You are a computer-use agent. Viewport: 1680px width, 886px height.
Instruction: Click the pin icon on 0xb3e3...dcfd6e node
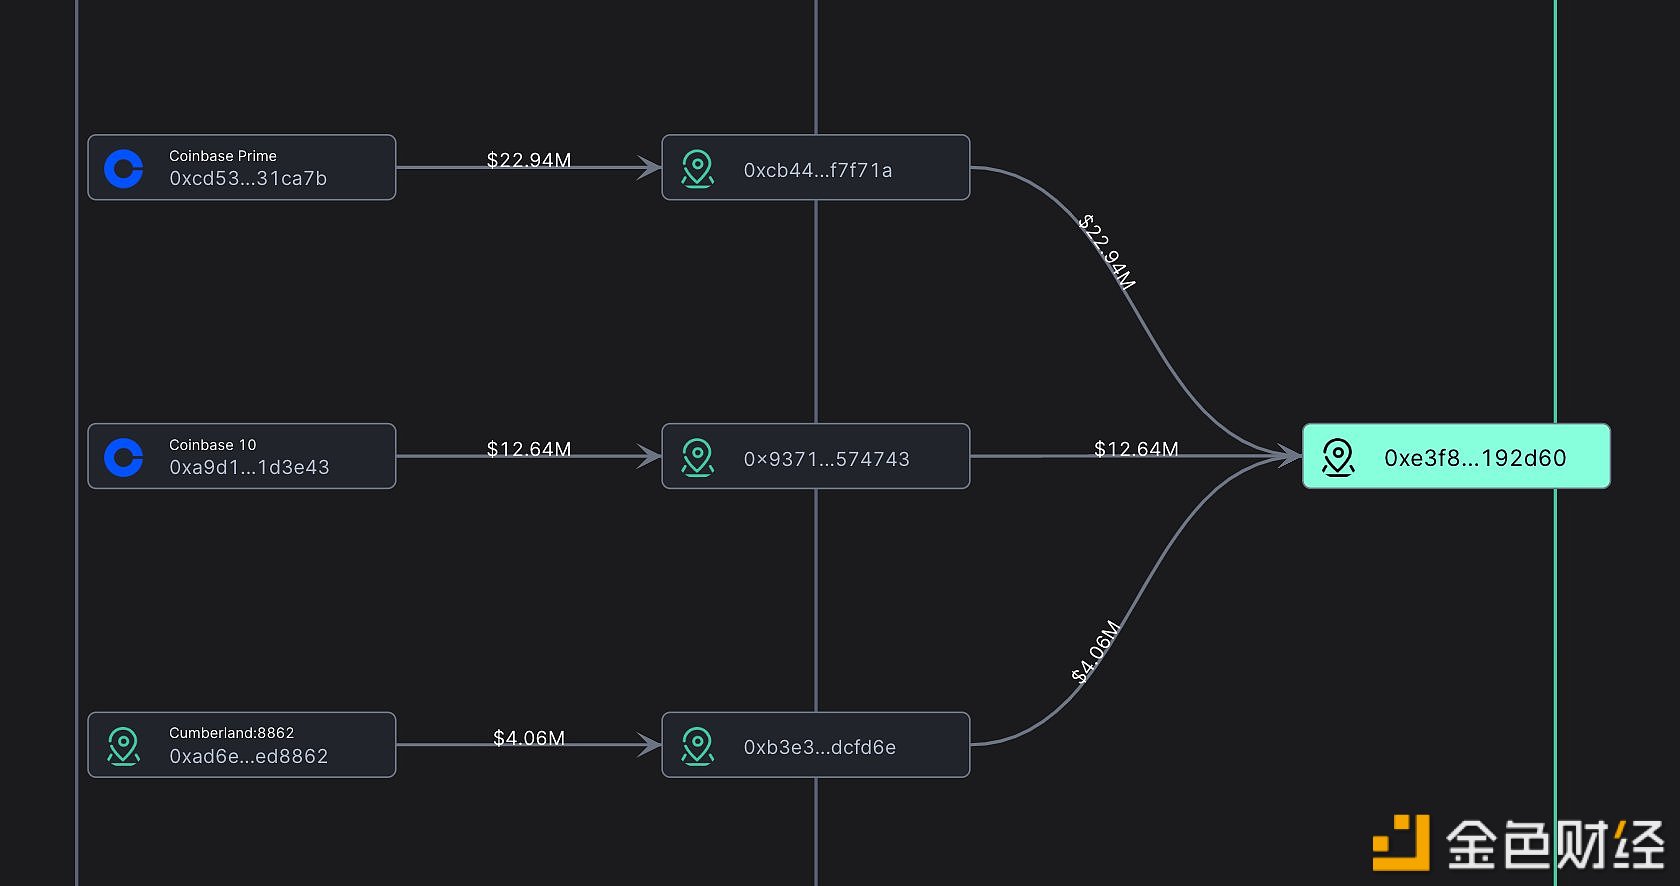click(697, 746)
